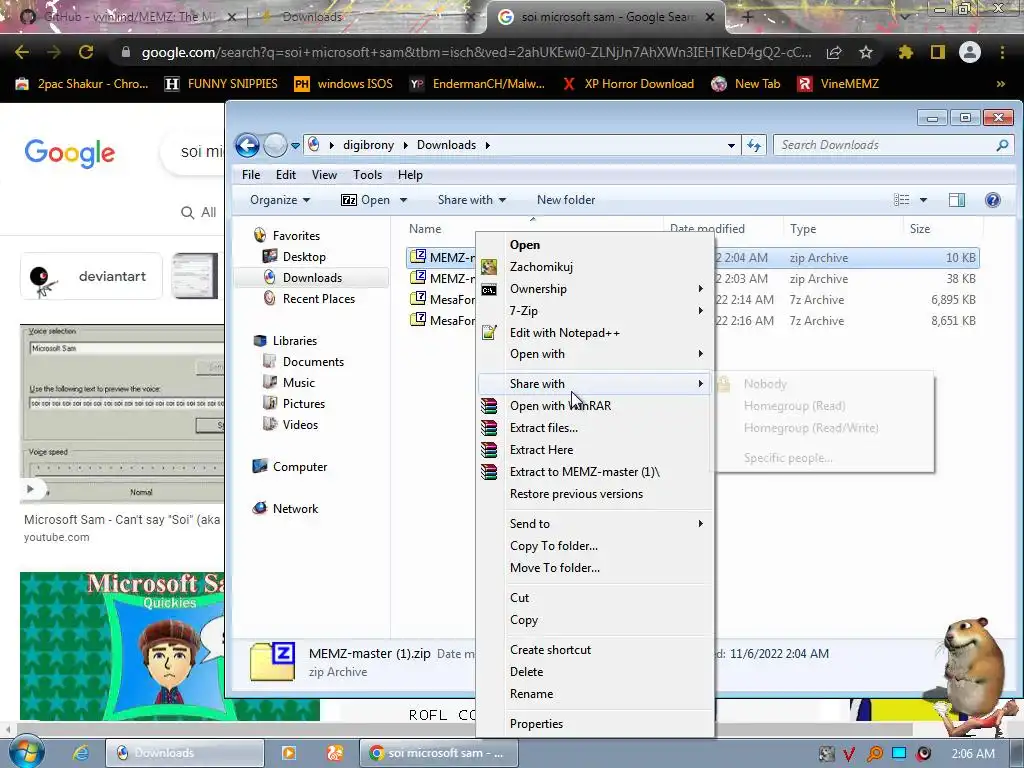
Task: Expand the Open button dropdown arrow
Action: [403, 200]
